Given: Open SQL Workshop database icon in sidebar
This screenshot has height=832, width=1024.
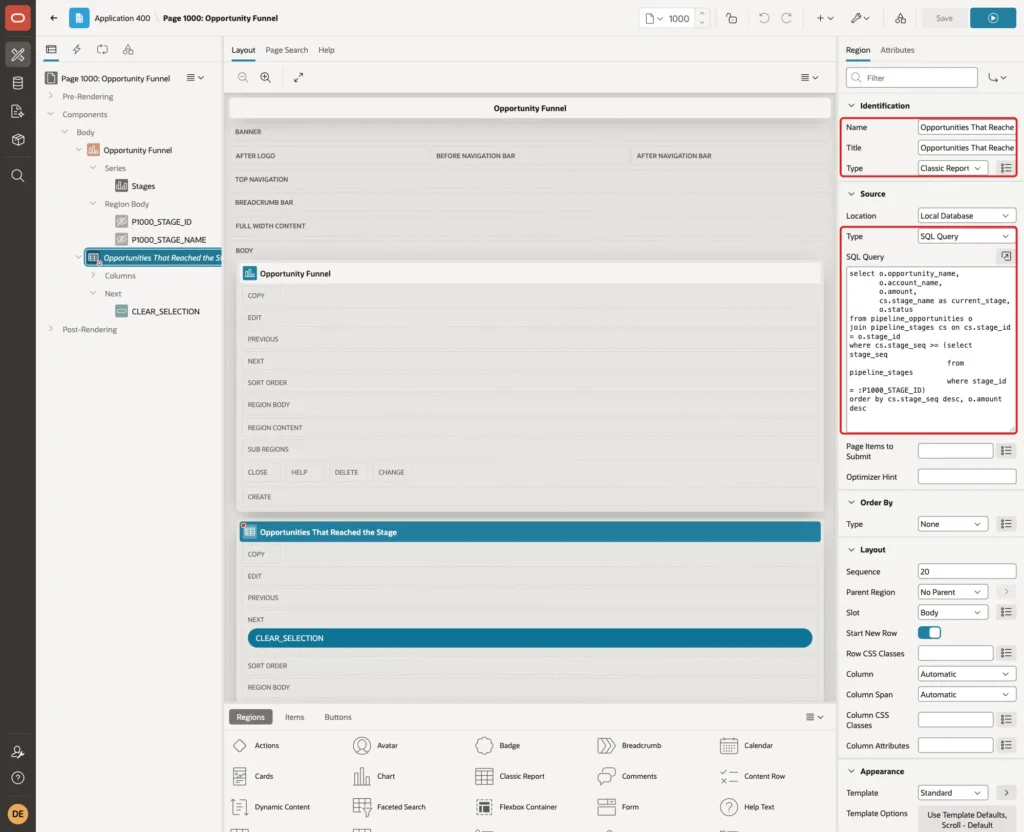Looking at the screenshot, I should (18, 83).
